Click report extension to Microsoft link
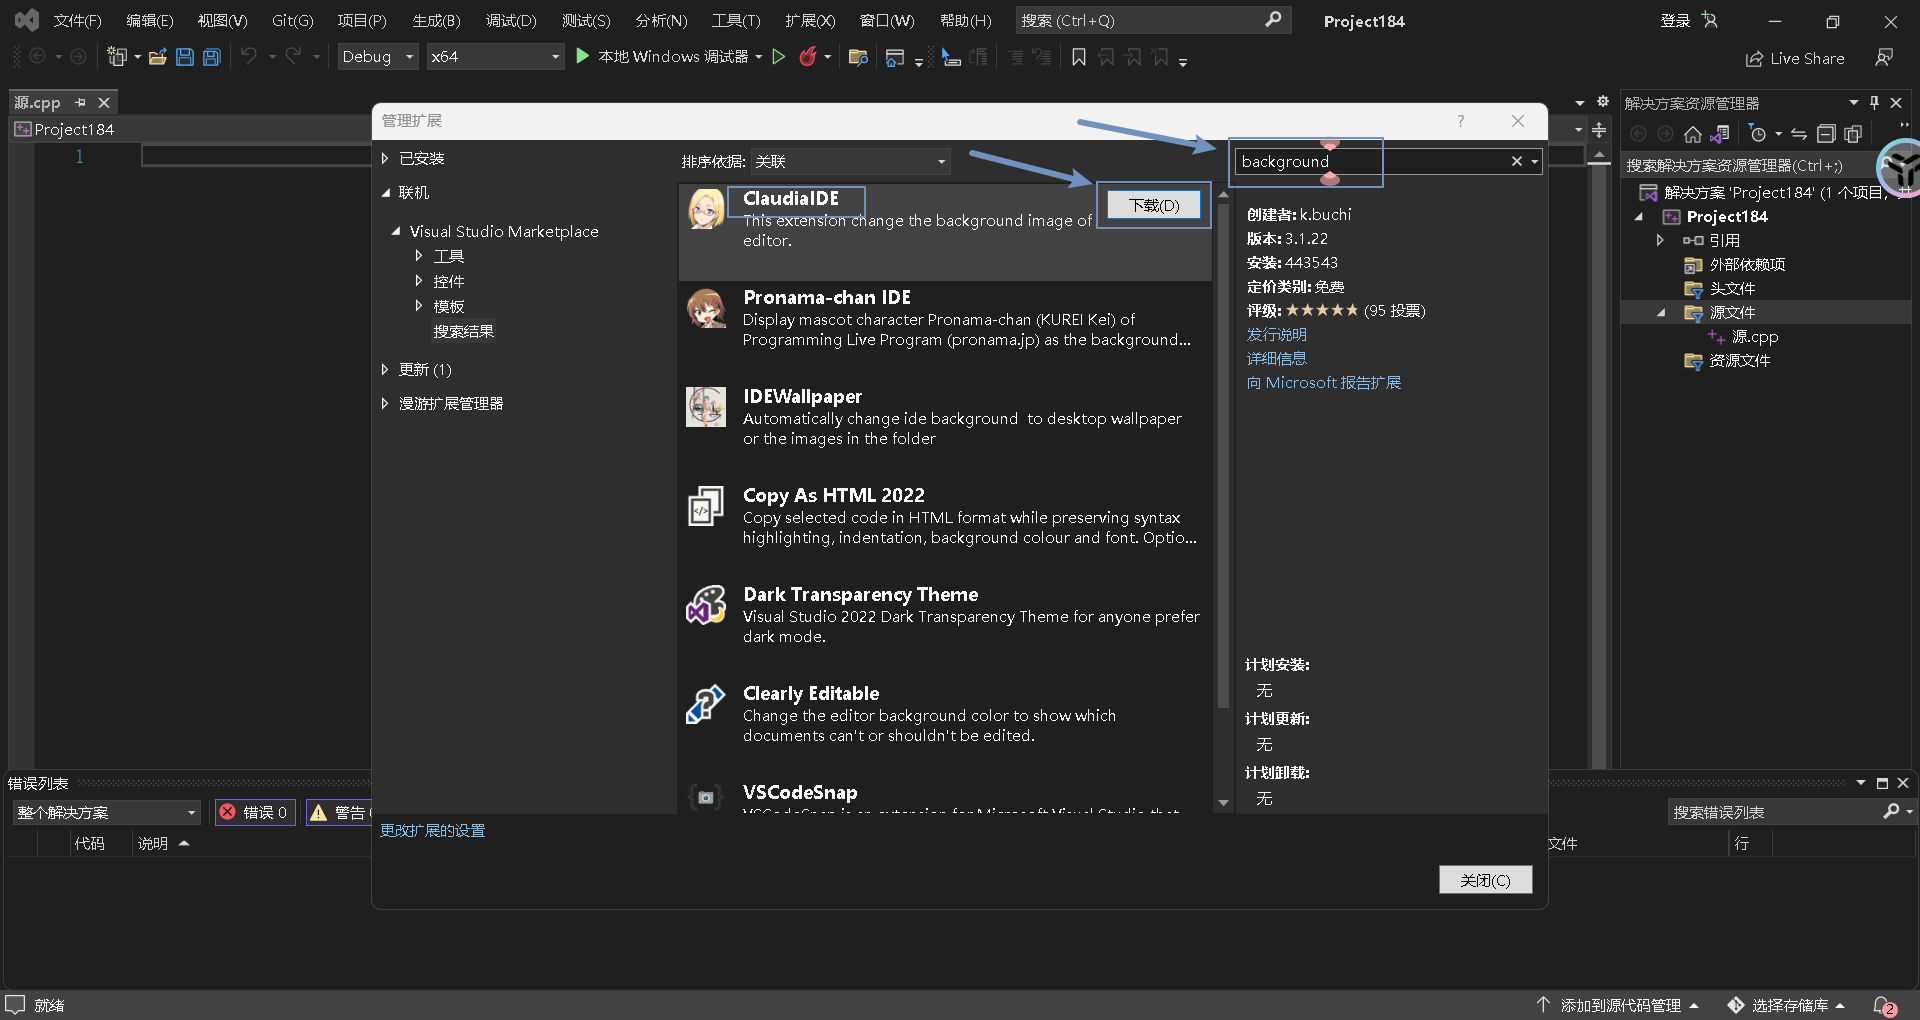1920x1020 pixels. [1324, 383]
